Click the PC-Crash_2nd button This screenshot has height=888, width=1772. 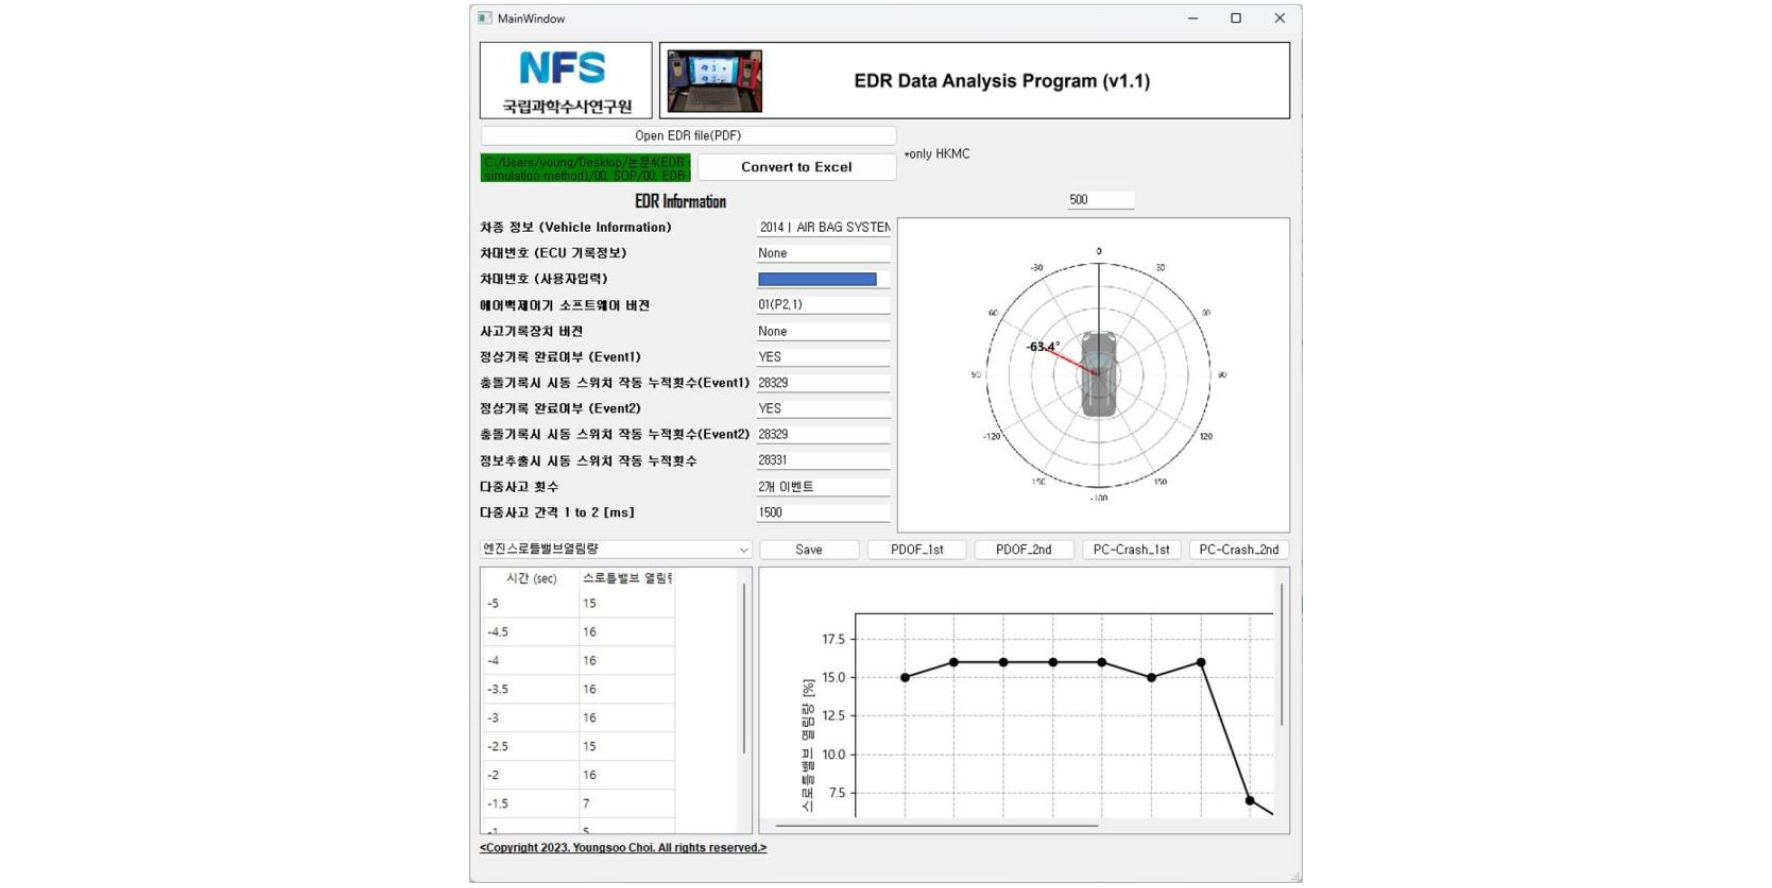1239,549
